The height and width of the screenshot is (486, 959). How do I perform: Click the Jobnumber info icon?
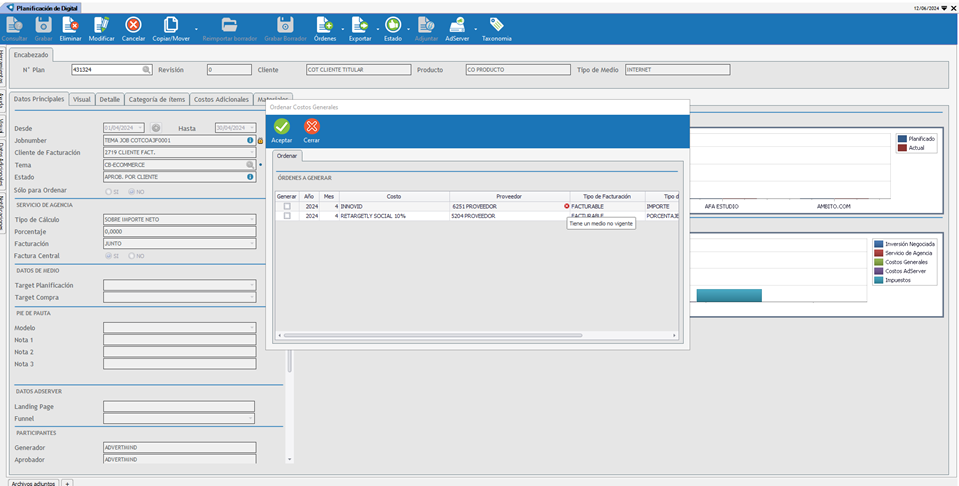[250, 141]
